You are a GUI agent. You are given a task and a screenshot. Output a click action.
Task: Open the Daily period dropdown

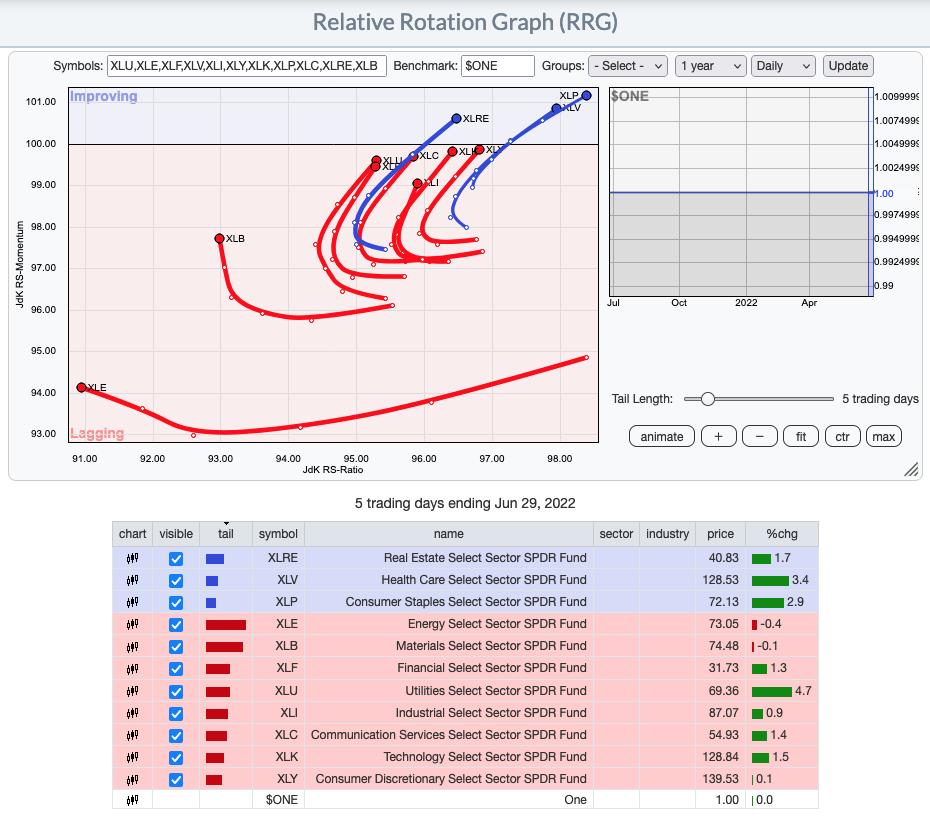tap(783, 66)
